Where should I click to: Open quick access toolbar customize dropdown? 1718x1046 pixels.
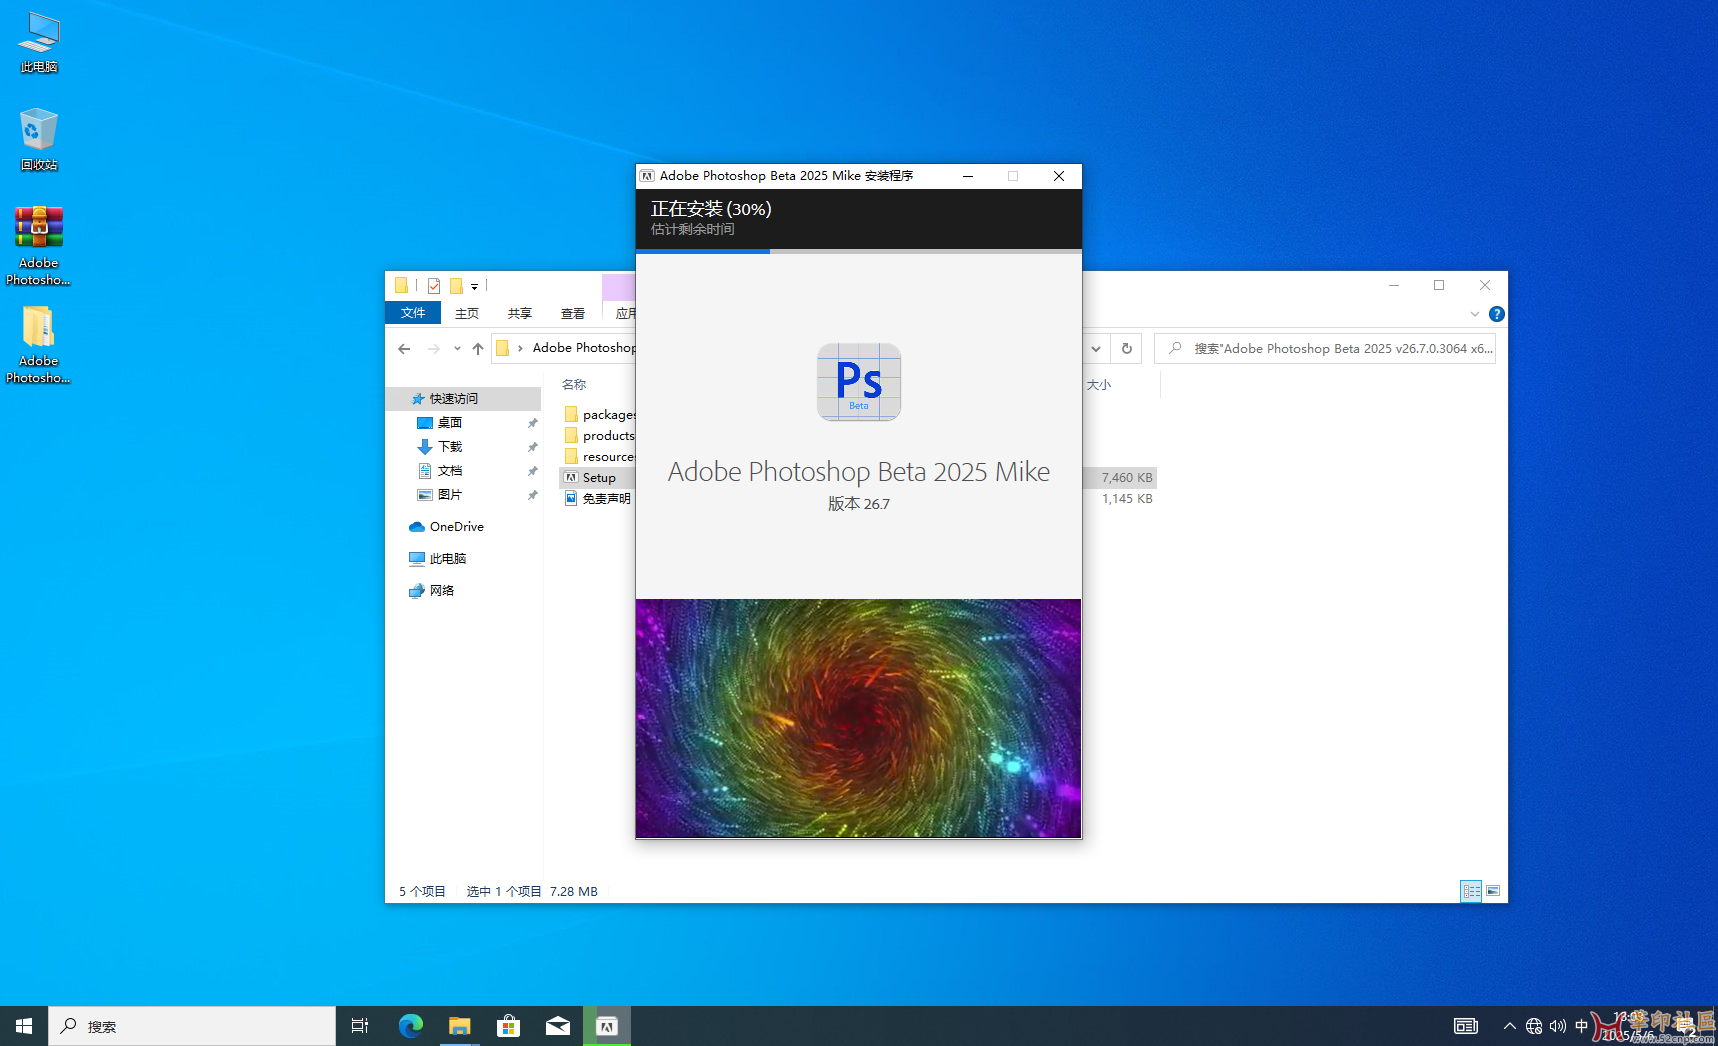475,287
